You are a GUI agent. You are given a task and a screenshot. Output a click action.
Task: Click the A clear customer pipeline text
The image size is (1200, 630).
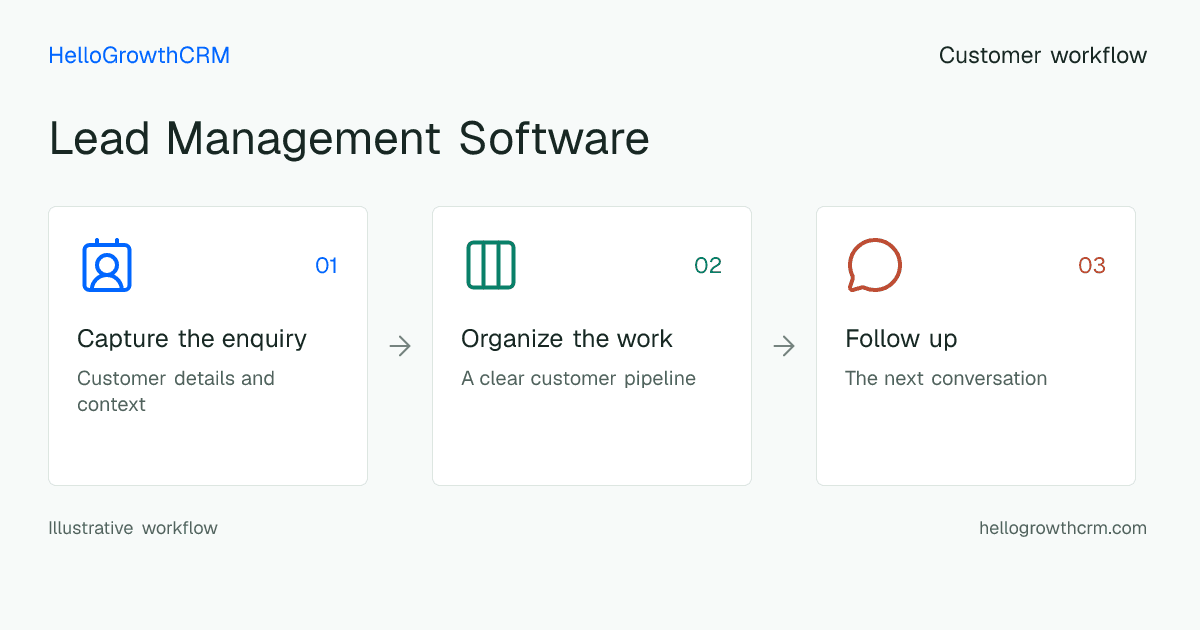point(578,379)
